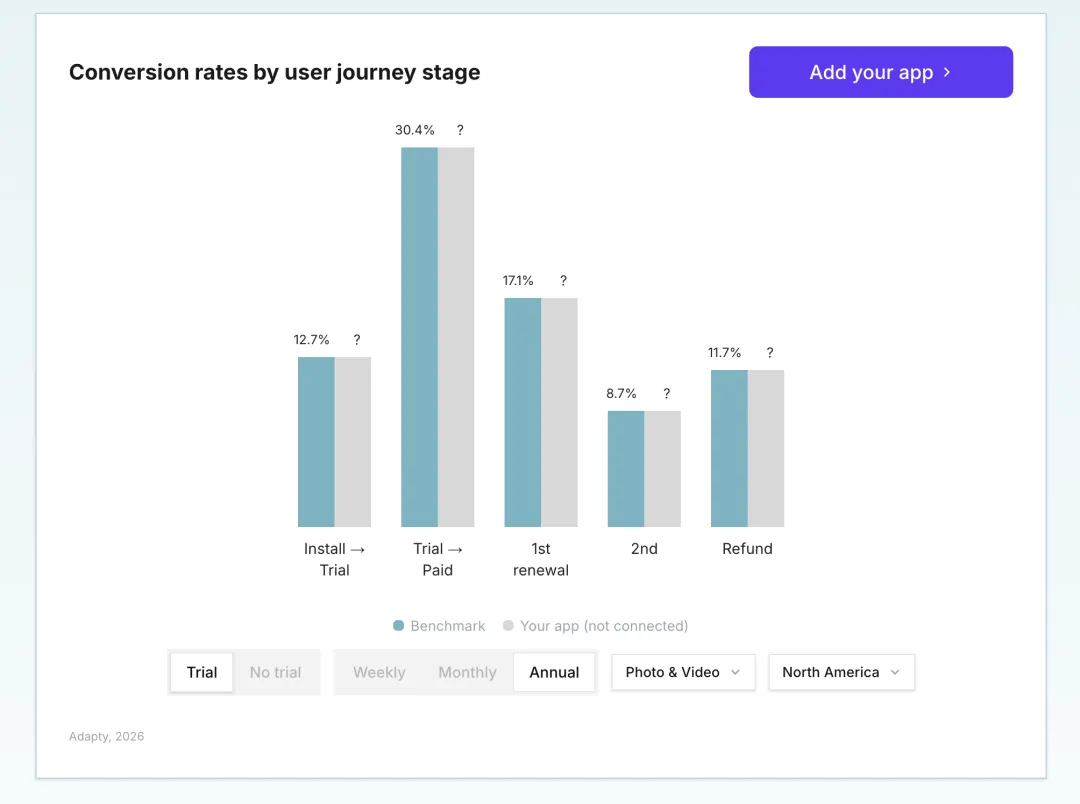Click the question mark above Trial → Paid

pos(460,130)
